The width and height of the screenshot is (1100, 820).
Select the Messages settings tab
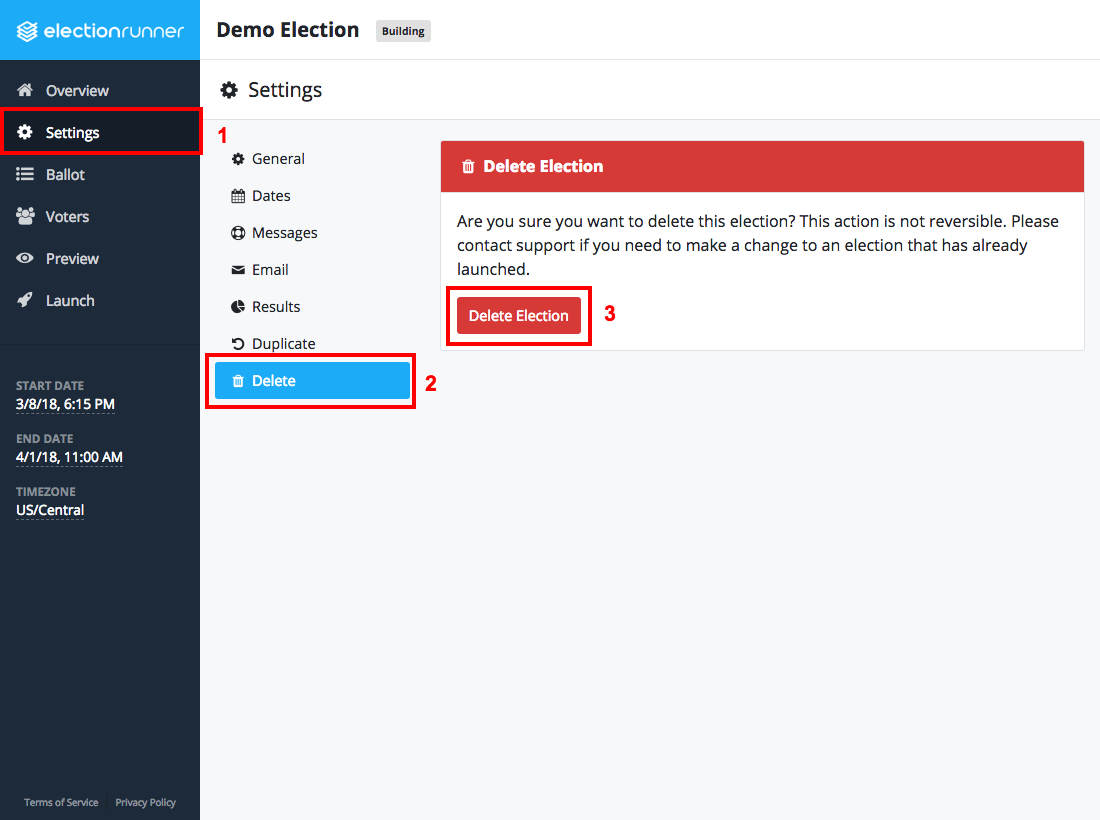(x=284, y=232)
